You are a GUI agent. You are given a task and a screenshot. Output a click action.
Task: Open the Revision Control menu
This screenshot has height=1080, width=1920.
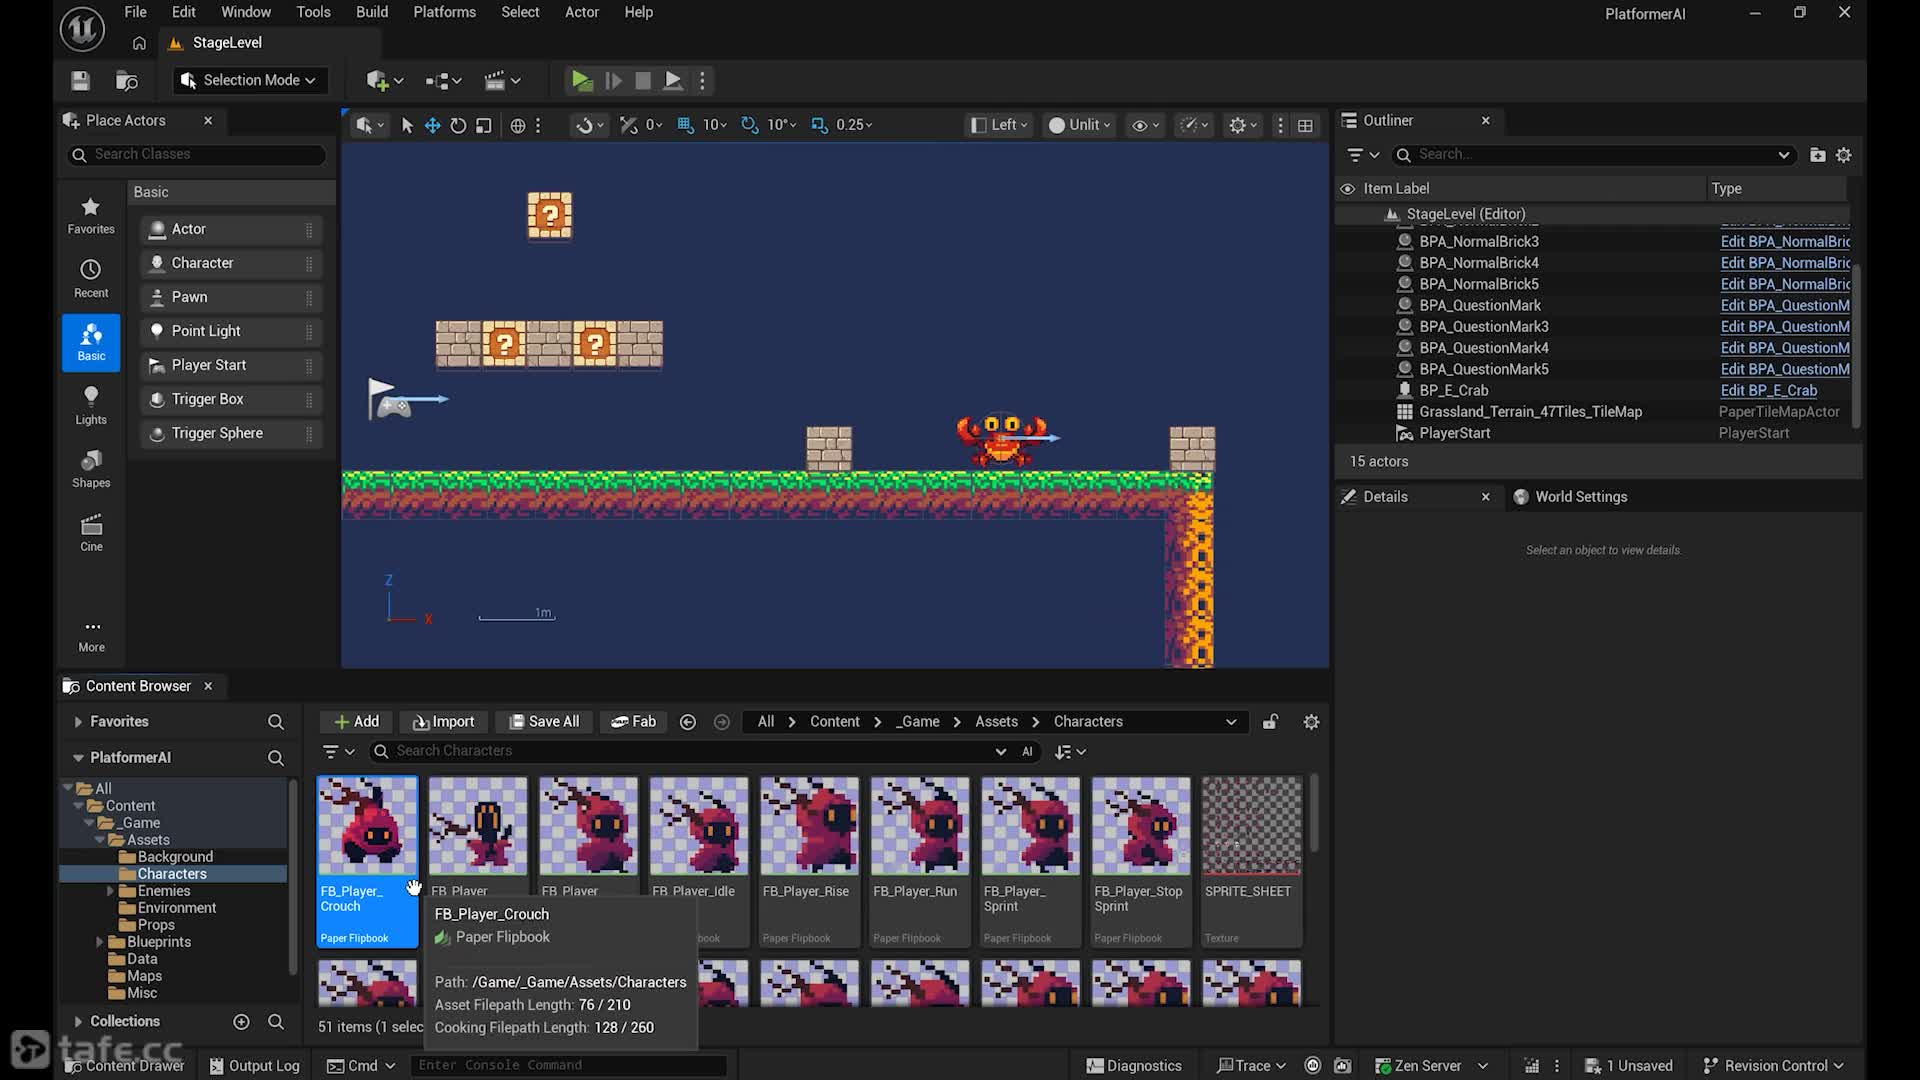[x=1773, y=1066]
